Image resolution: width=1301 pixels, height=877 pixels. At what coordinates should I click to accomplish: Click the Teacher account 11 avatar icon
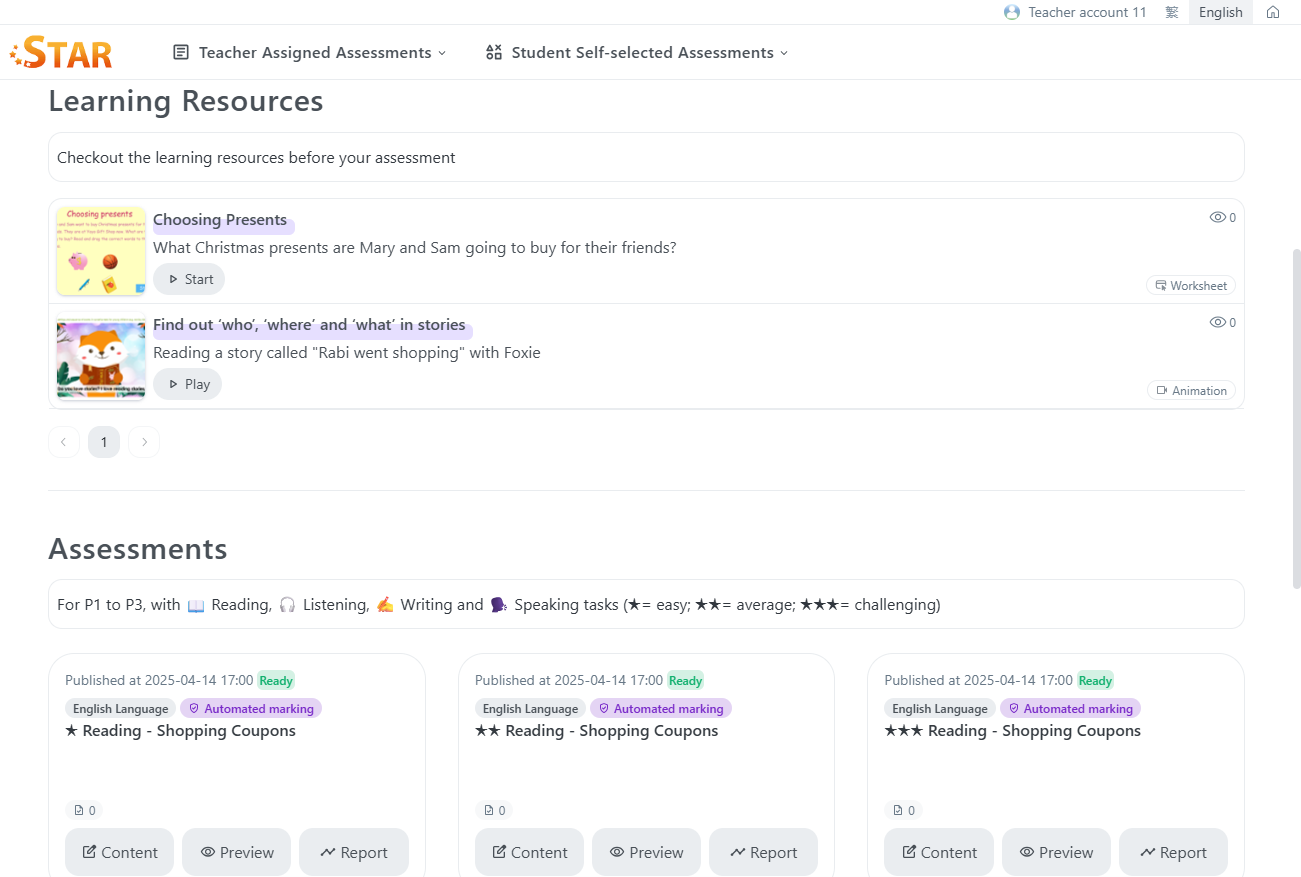1012,12
